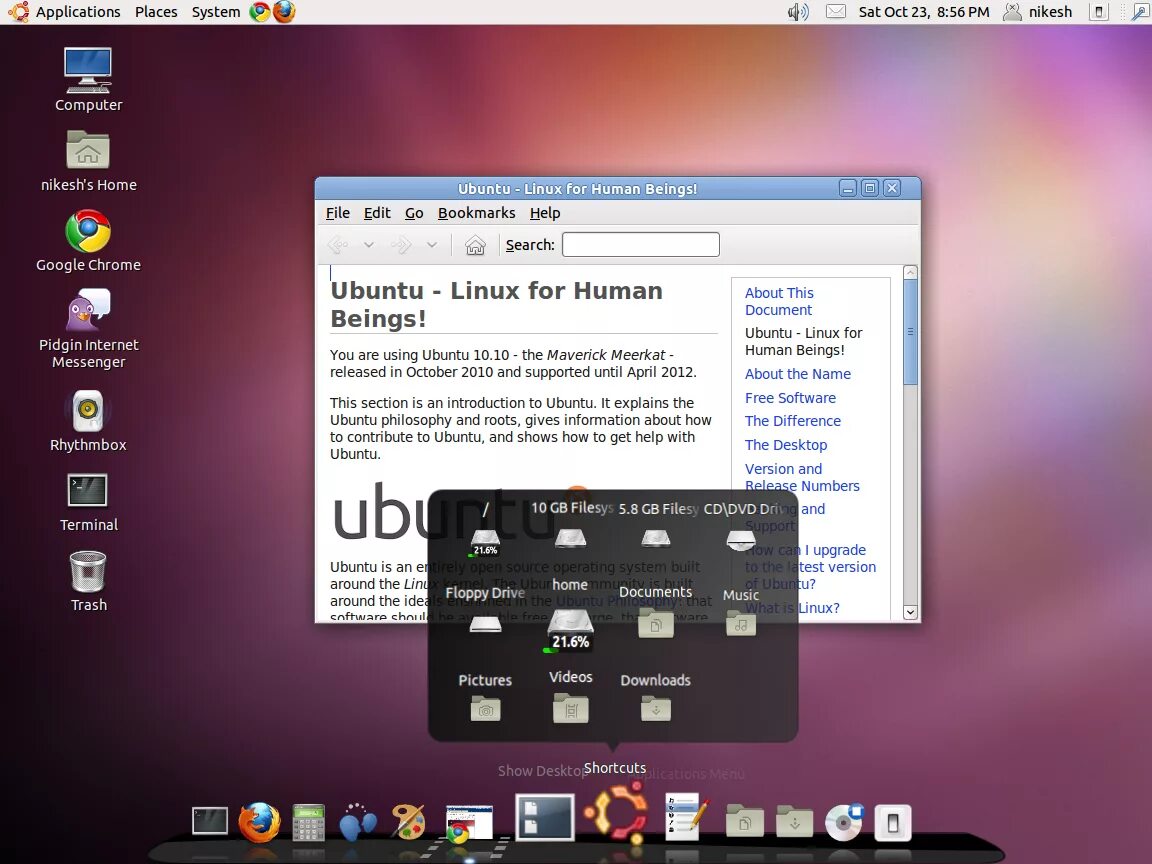This screenshot has width=1152, height=864.
Task: Click the help window scrollbar down arrow
Action: 910,612
